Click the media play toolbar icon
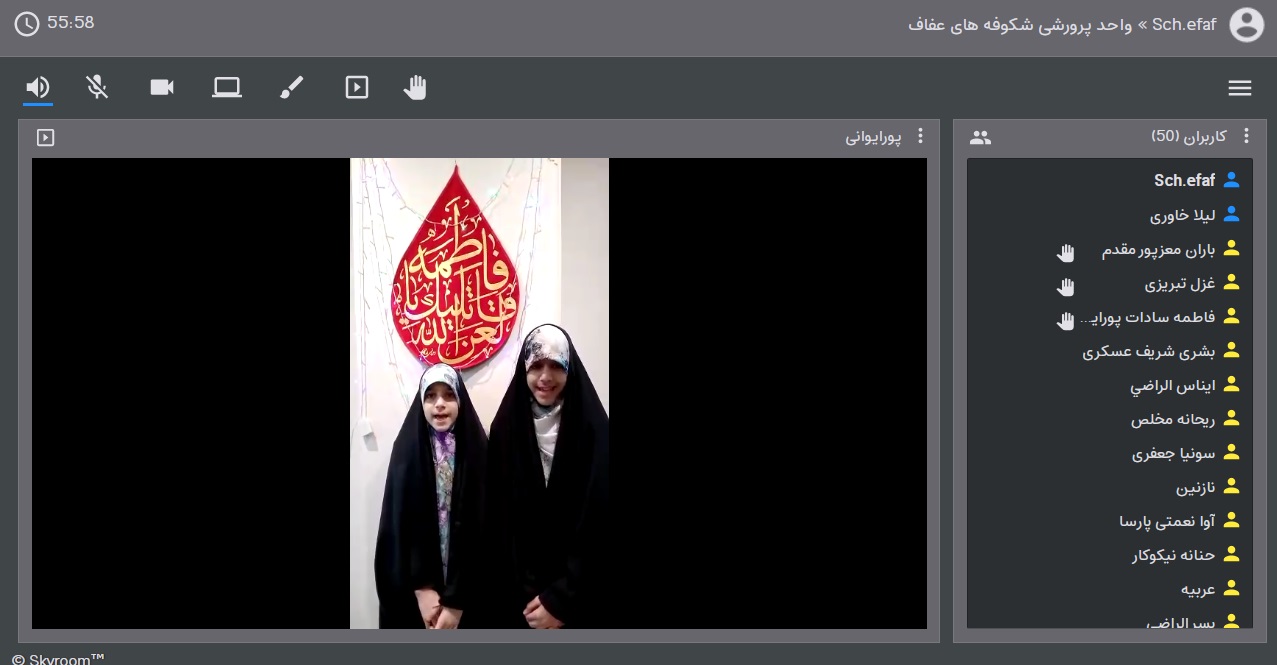The image size is (1277, 665). point(357,88)
